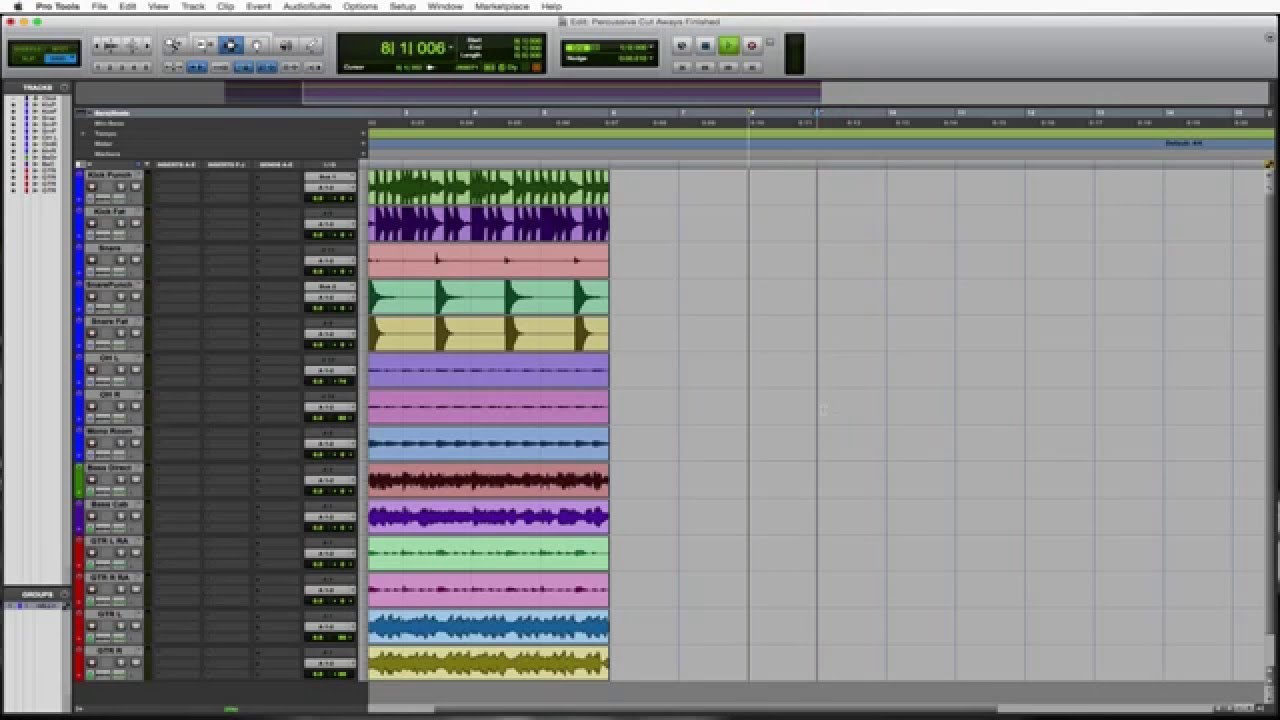Open Tracks list pop-up menu

pyautogui.click(x=64, y=87)
